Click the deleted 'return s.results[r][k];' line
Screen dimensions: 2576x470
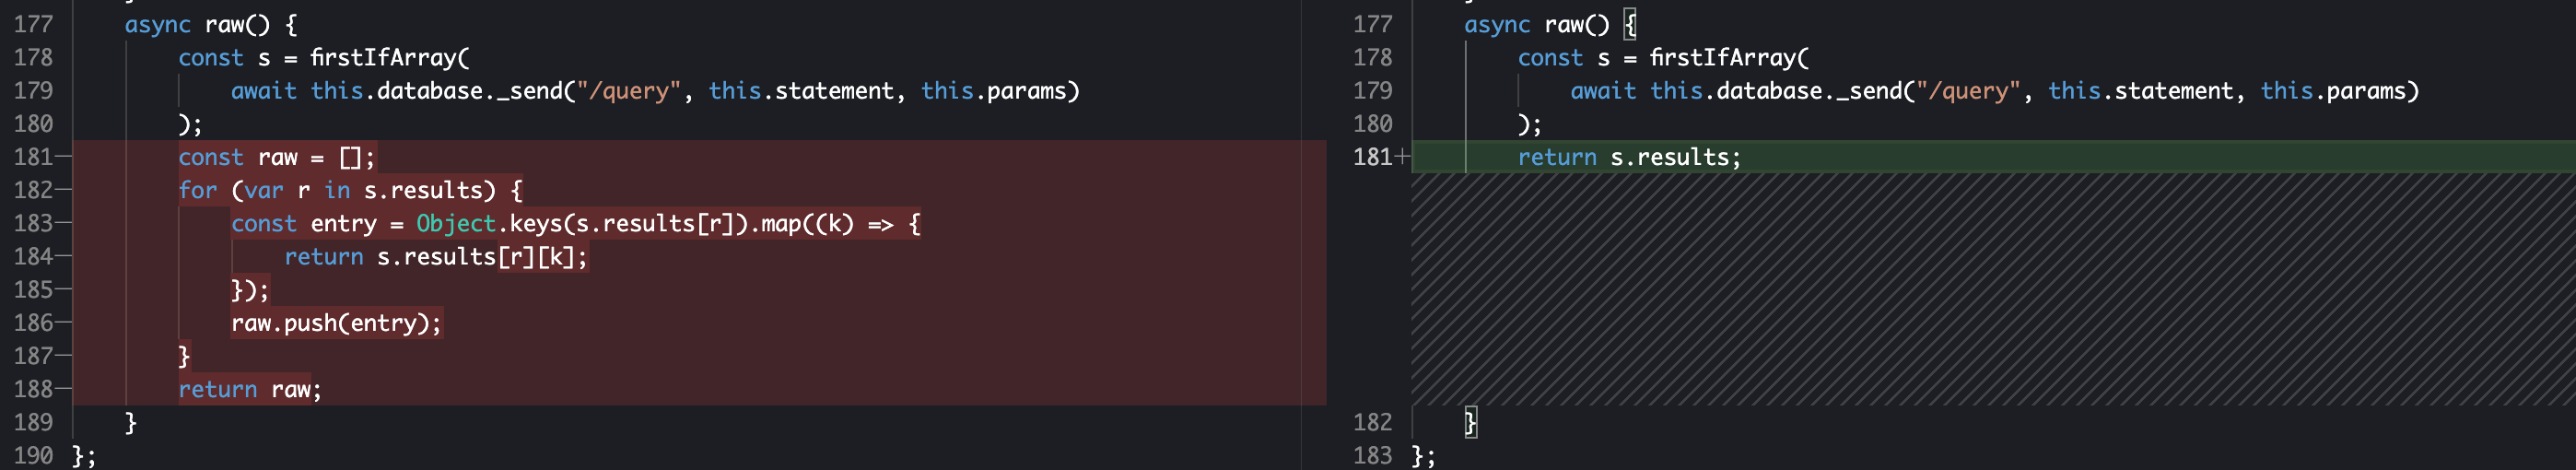click(436, 257)
